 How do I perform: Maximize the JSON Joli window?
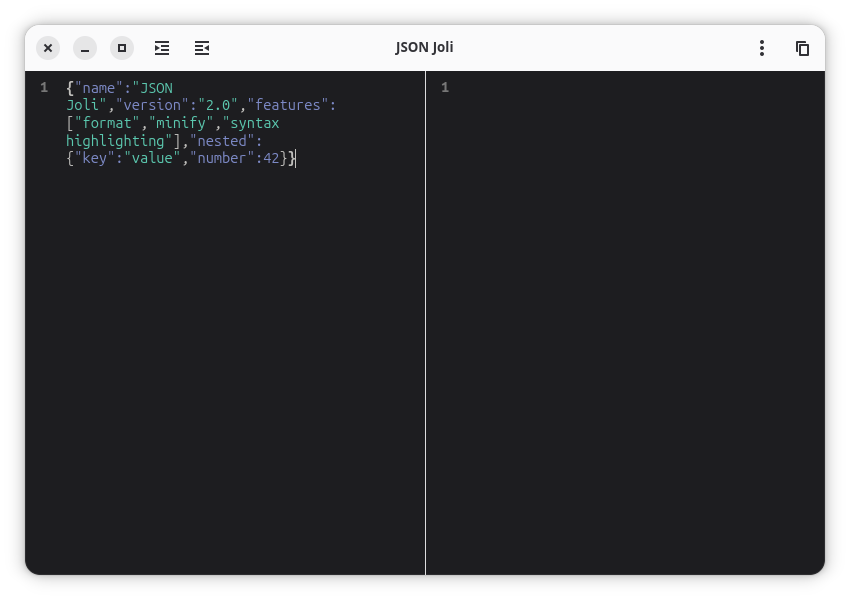122,47
